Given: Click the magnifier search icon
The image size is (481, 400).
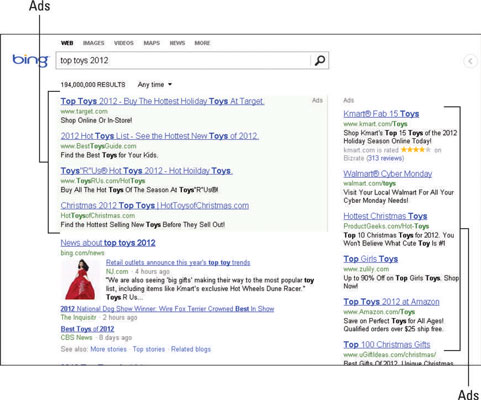Looking at the screenshot, I should [320, 60].
